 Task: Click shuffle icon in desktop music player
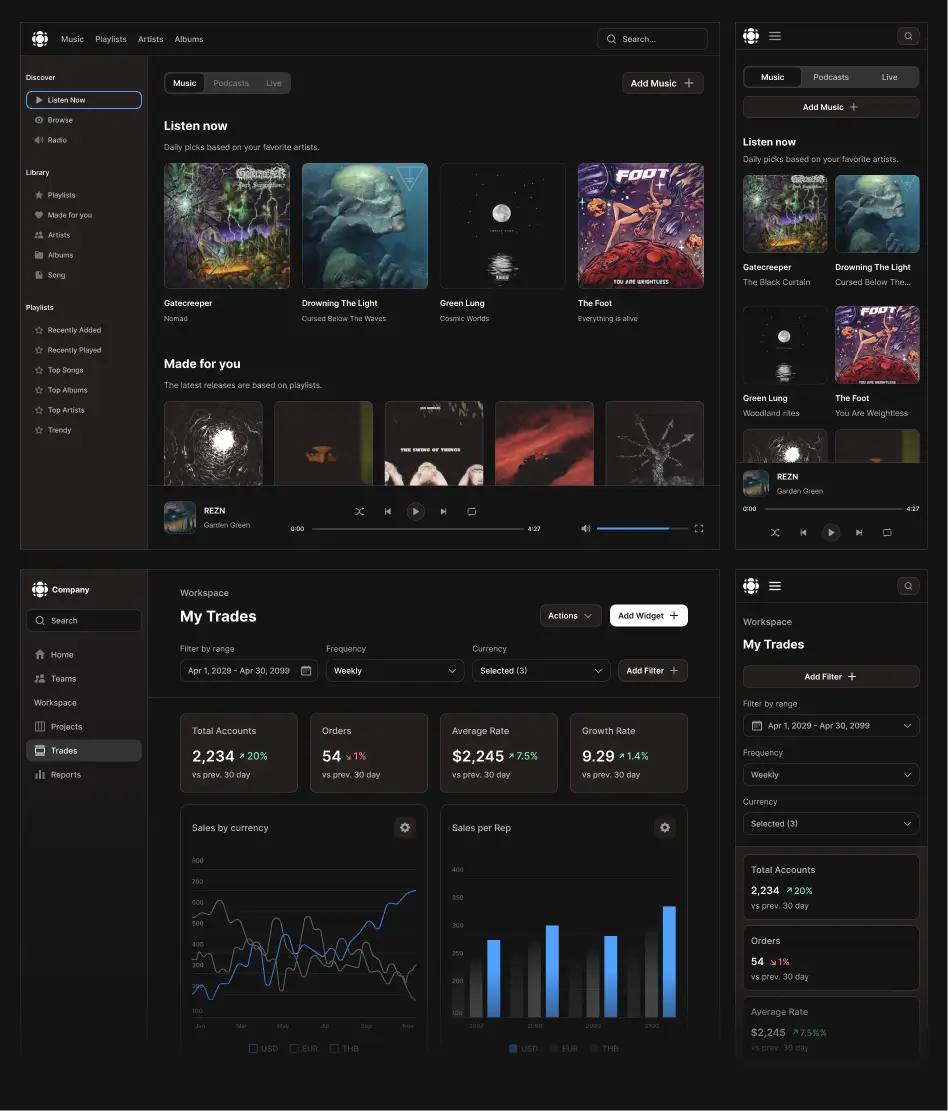359,512
